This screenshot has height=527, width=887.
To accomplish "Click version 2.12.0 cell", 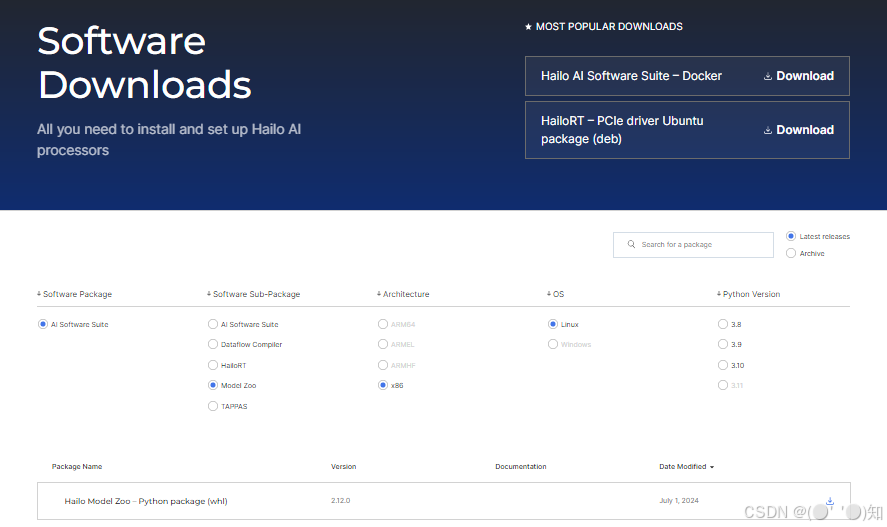I will point(341,500).
